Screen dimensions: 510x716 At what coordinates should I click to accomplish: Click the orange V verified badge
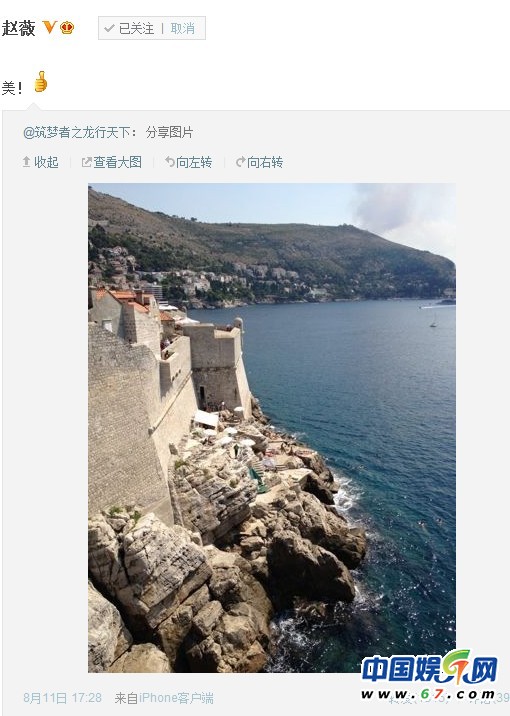click(x=49, y=28)
